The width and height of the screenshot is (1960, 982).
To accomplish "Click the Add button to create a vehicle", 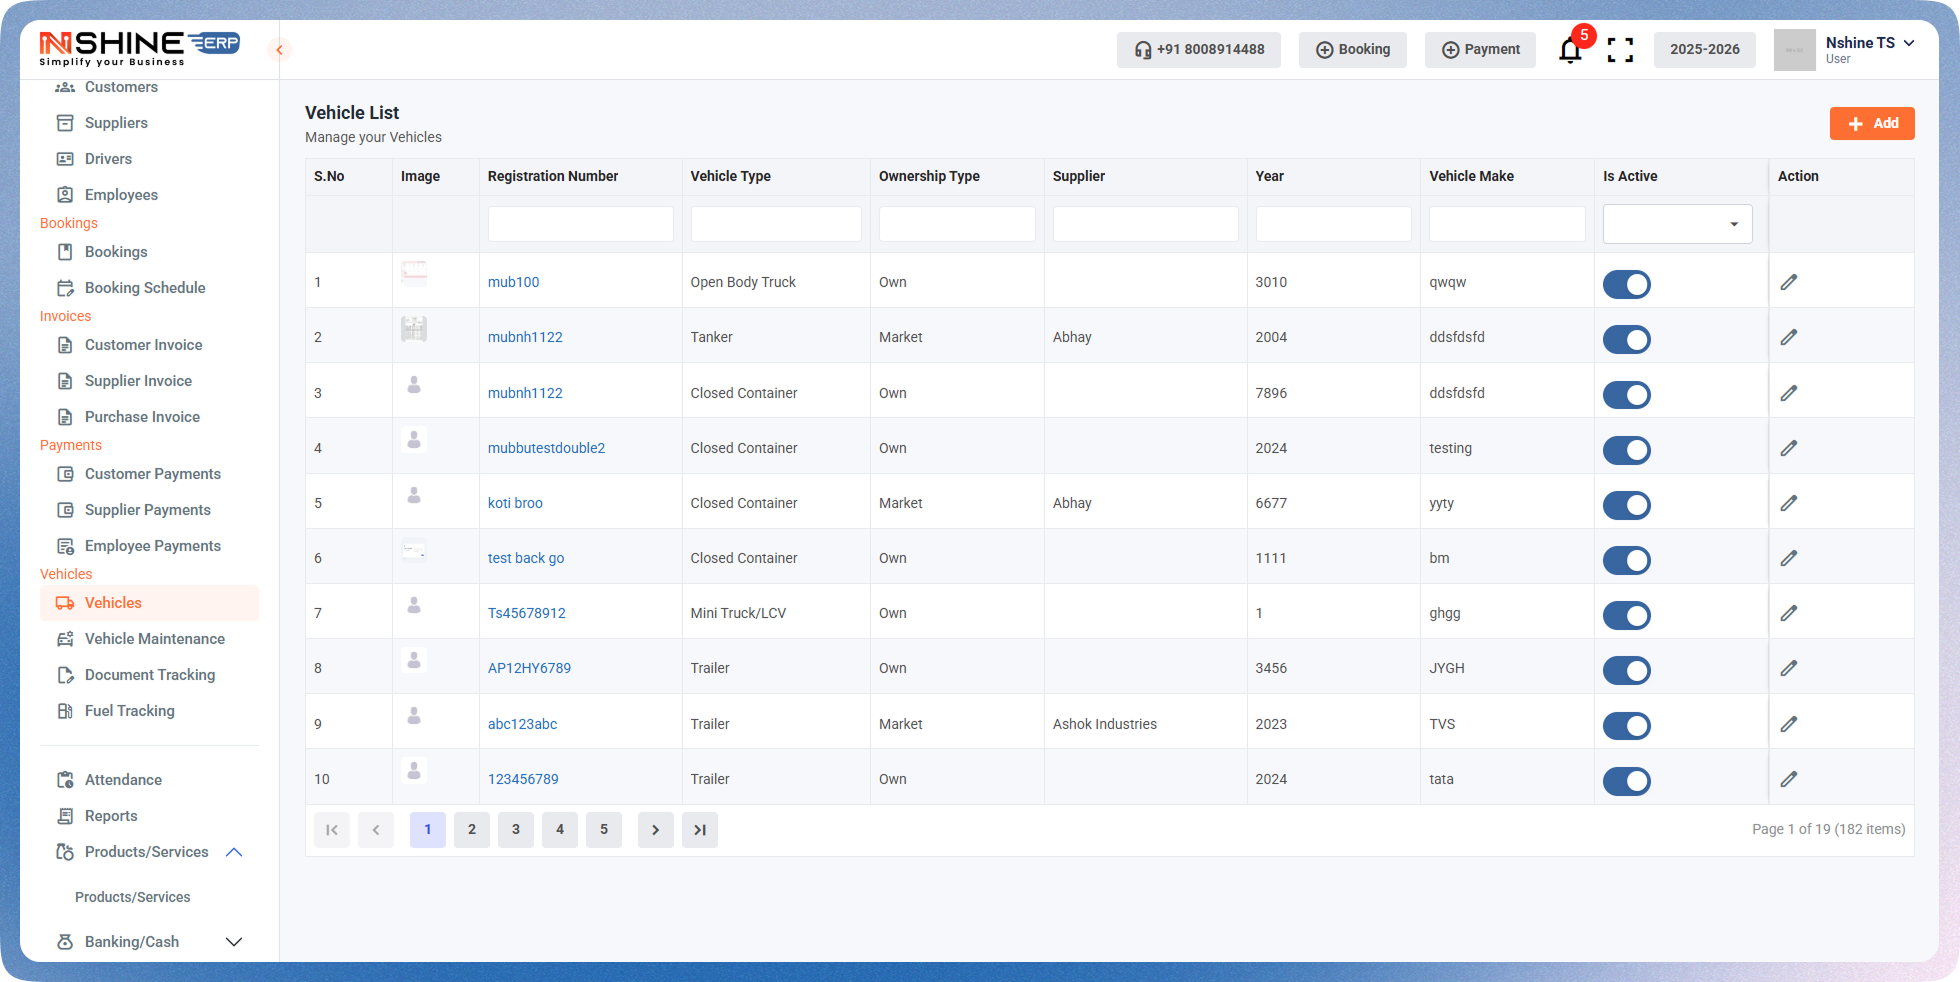I will 1872,123.
